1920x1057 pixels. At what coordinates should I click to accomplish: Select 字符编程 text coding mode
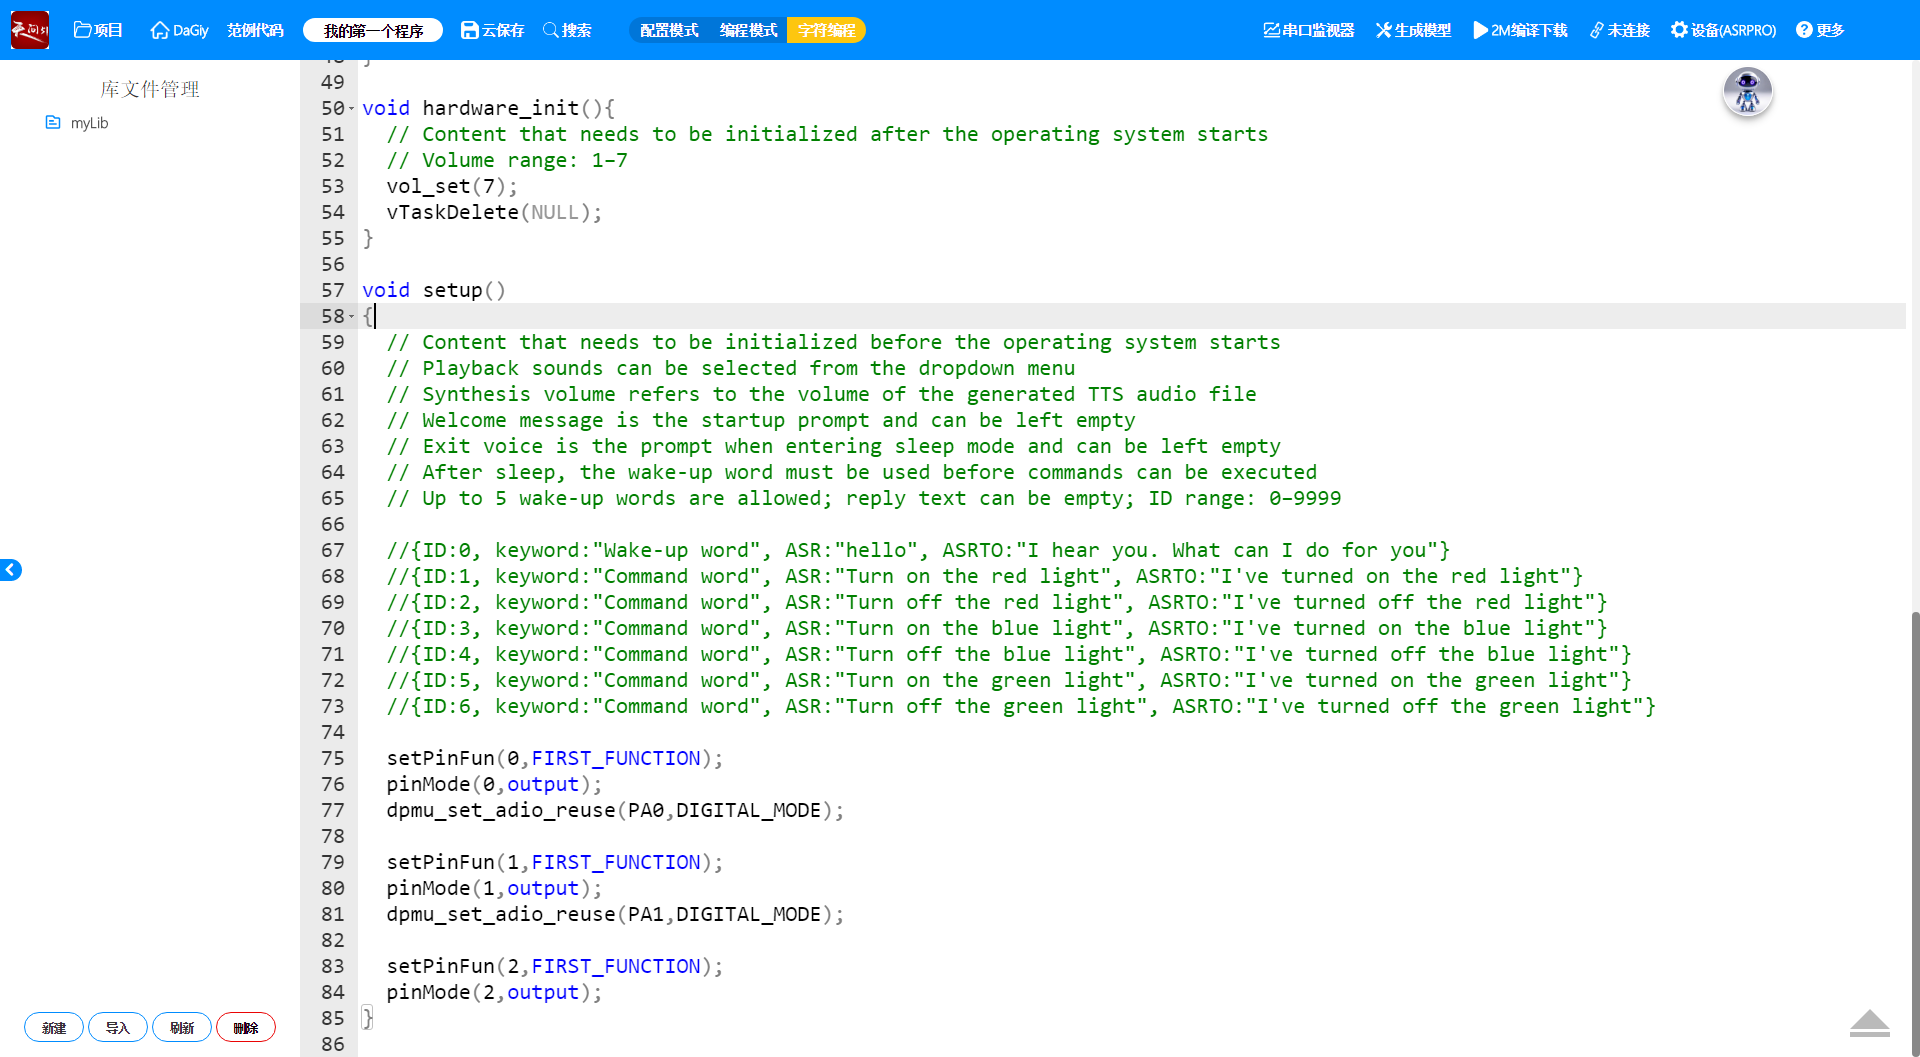point(826,30)
